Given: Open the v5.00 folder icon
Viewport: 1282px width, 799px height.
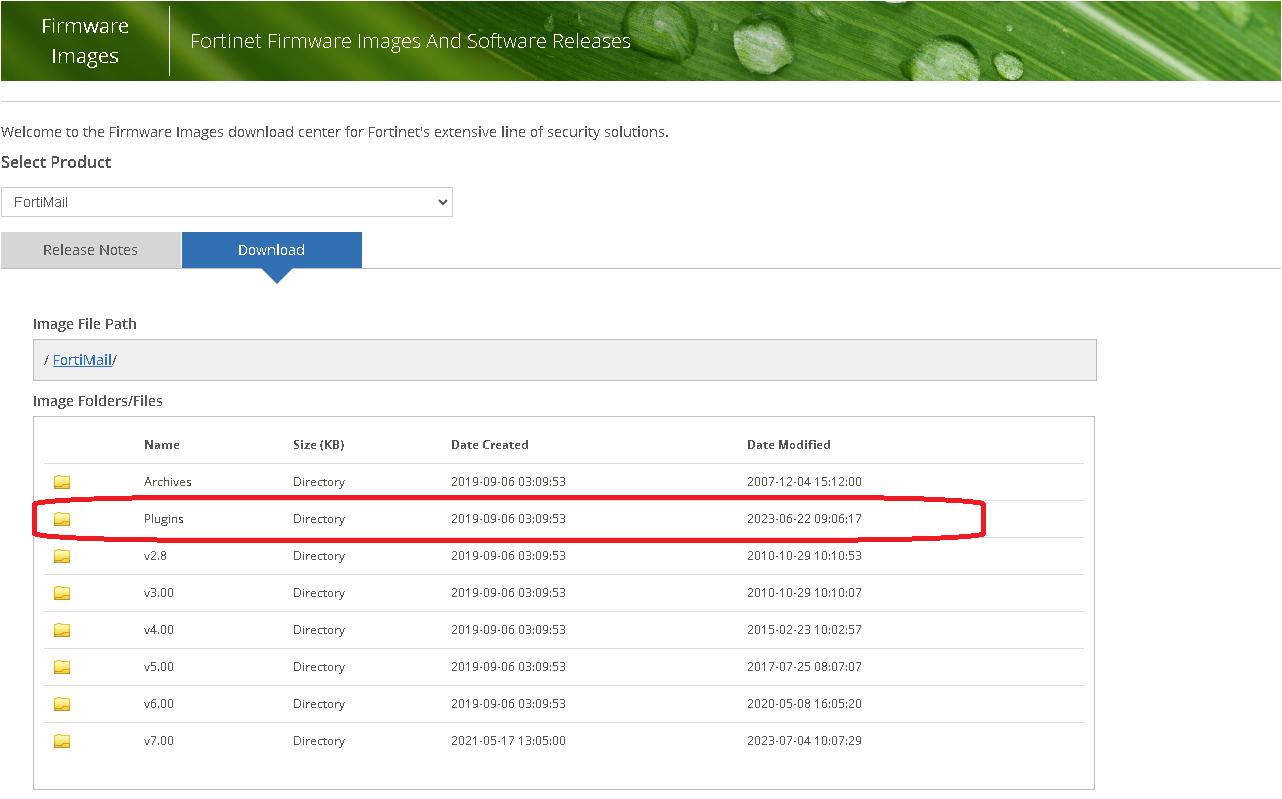Looking at the screenshot, I should (x=61, y=666).
